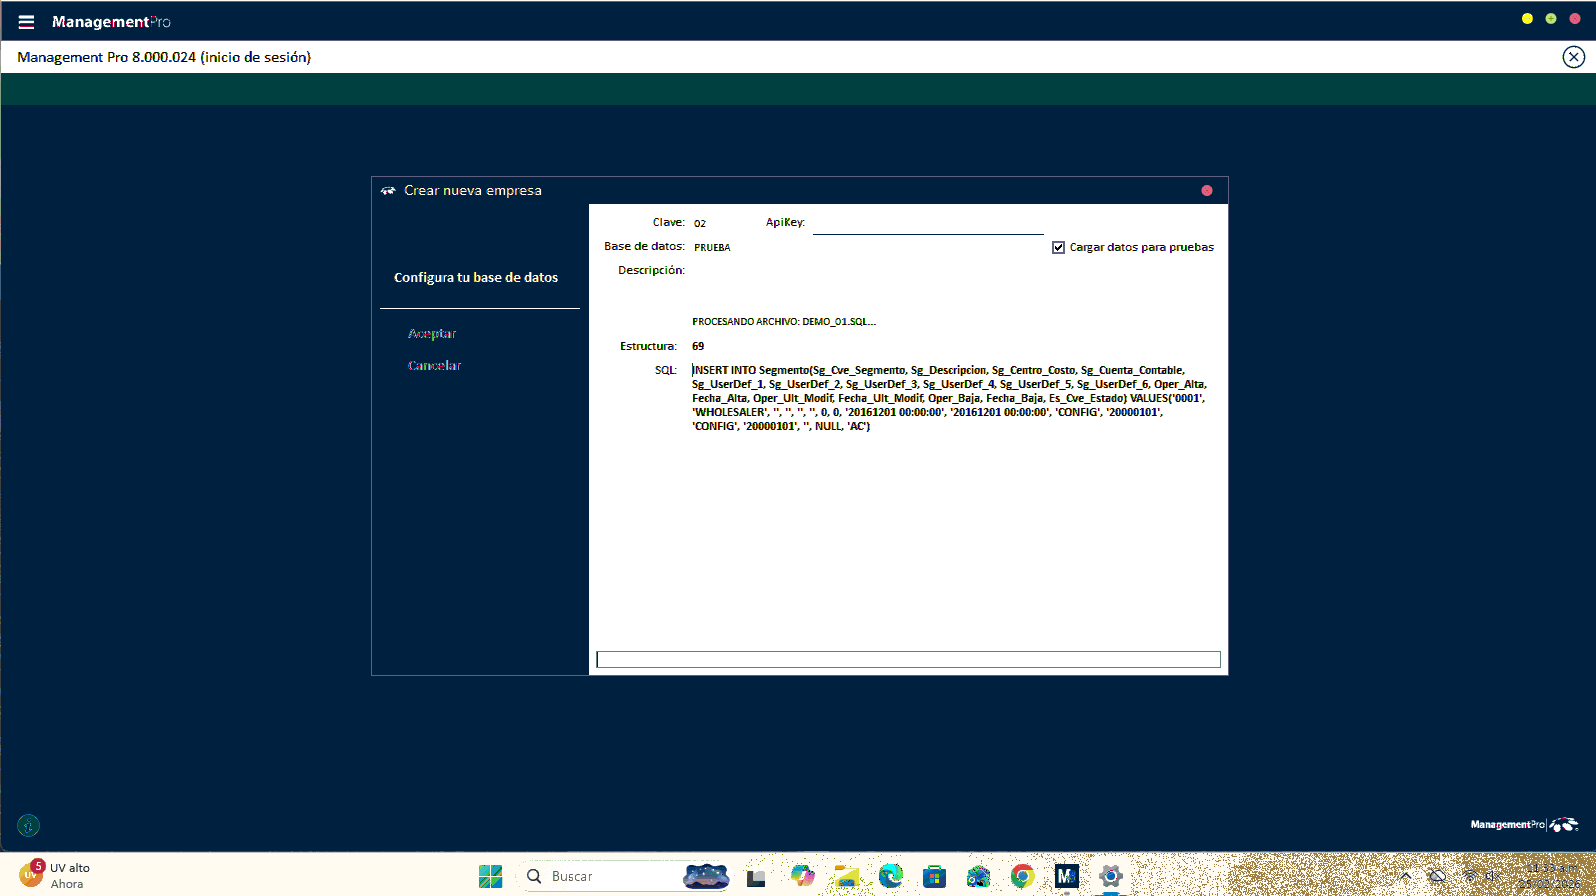Click into the ApiKey input field

pos(927,223)
